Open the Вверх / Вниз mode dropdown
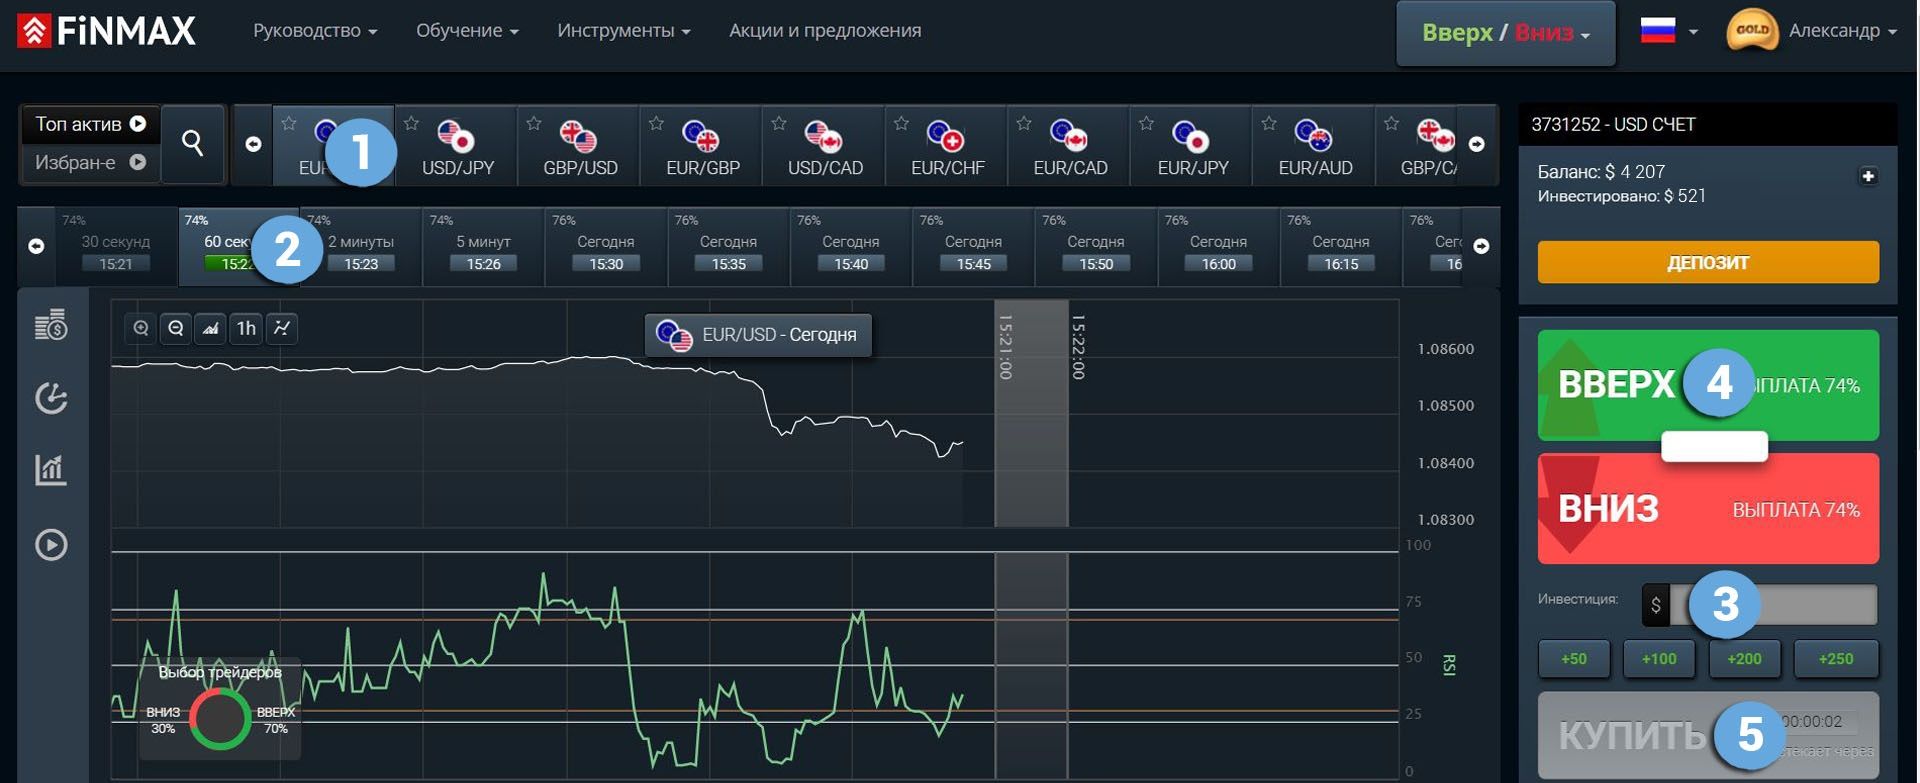The image size is (1920, 783). (1506, 33)
